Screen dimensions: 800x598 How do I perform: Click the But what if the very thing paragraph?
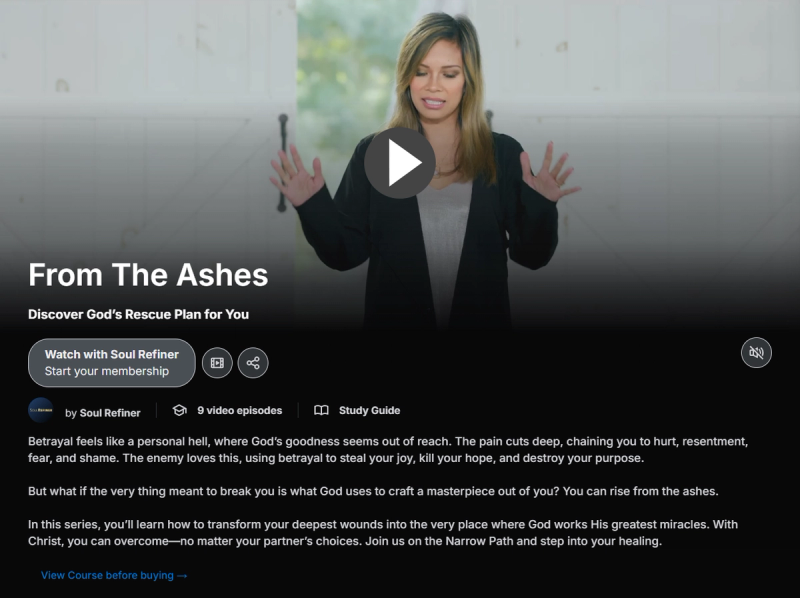pos(373,491)
